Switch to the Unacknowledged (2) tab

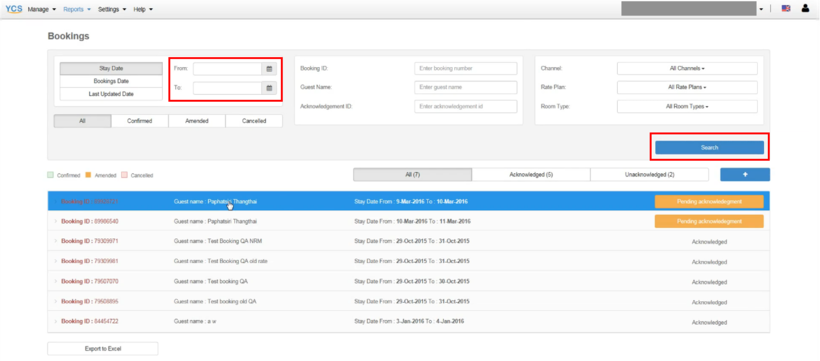coord(650,175)
